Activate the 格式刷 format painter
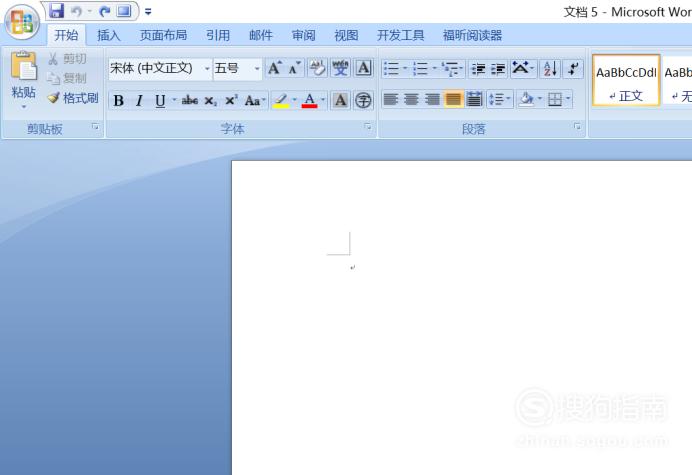Image resolution: width=692 pixels, height=475 pixels. coord(73,98)
